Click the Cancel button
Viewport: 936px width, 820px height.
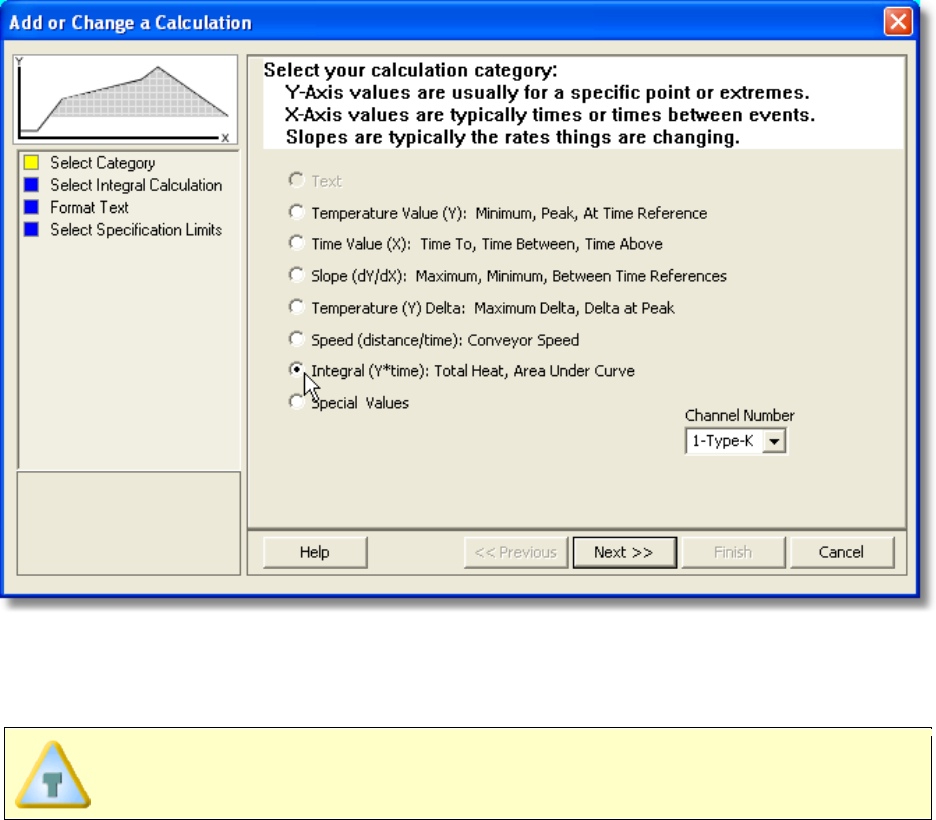click(x=842, y=553)
